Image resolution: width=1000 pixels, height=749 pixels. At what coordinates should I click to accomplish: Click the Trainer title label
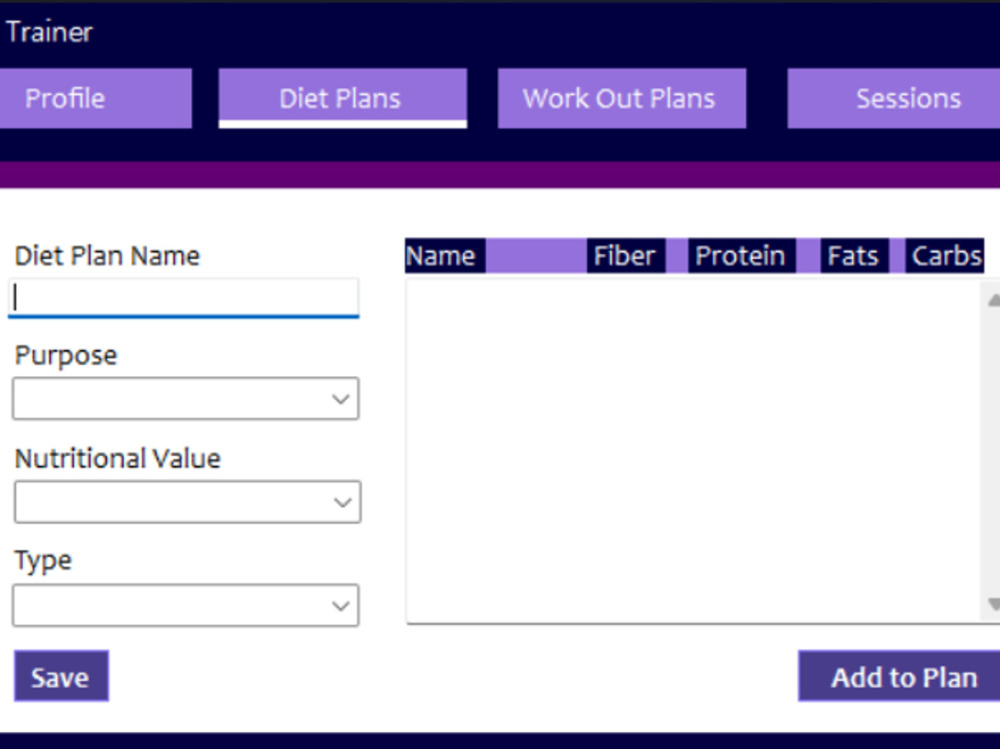point(48,31)
